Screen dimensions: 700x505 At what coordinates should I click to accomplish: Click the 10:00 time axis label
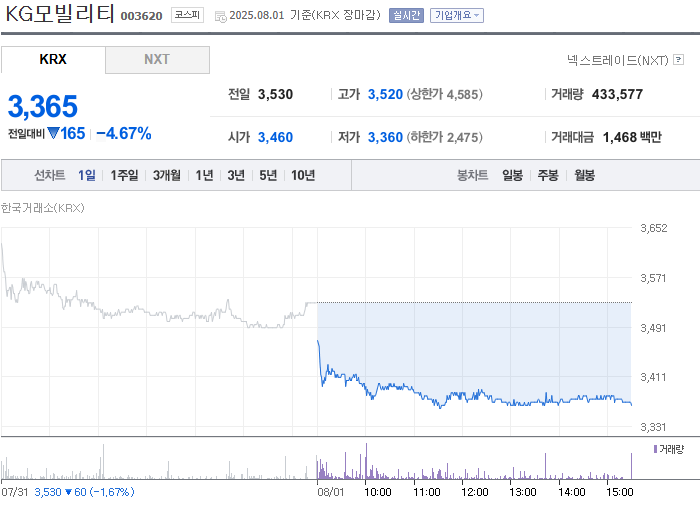coord(378,492)
